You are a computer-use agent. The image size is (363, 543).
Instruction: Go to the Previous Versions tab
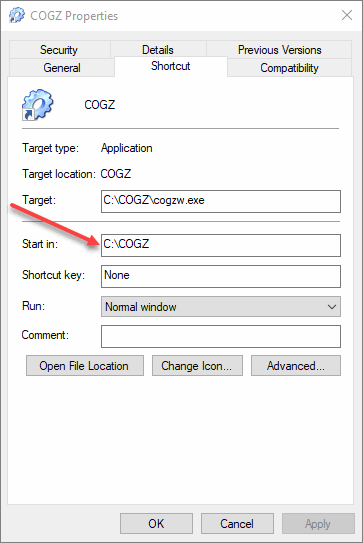(x=280, y=50)
